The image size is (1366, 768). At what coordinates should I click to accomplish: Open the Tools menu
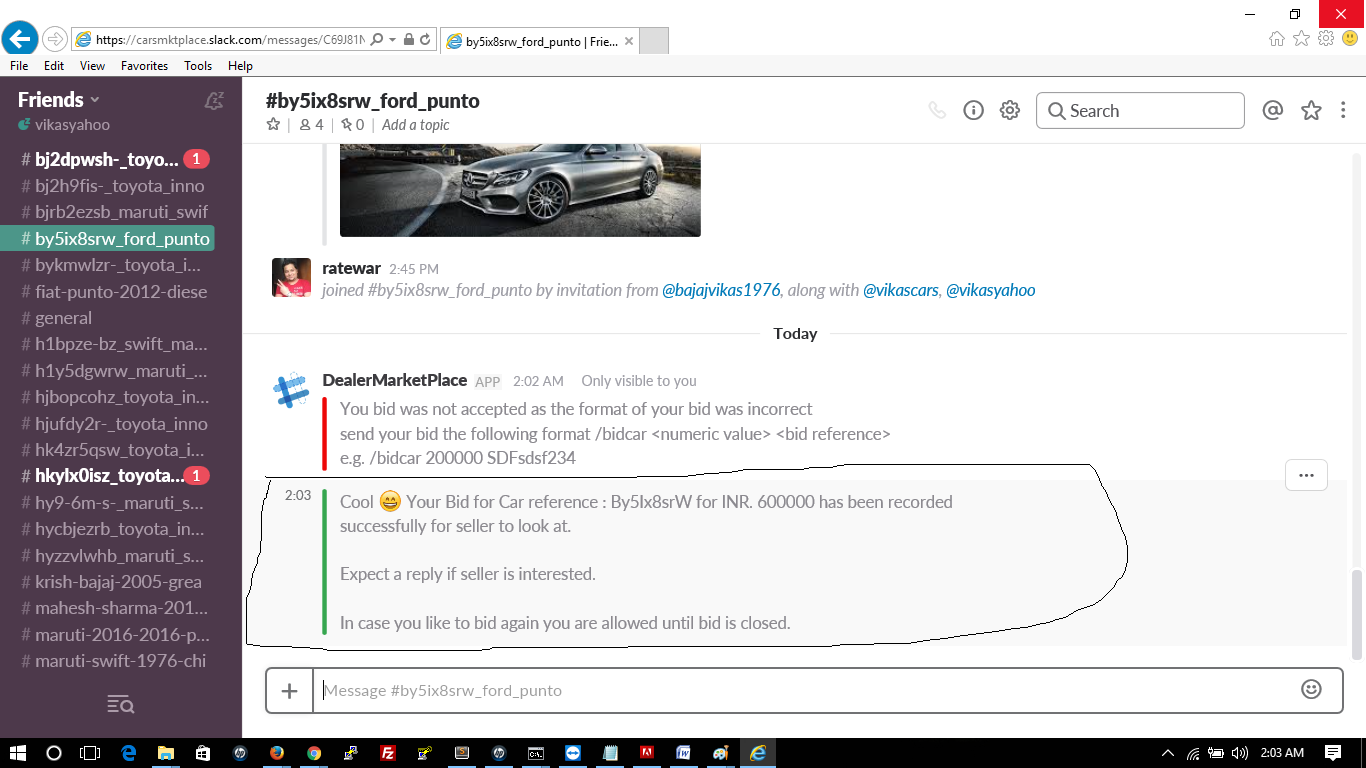pos(198,66)
